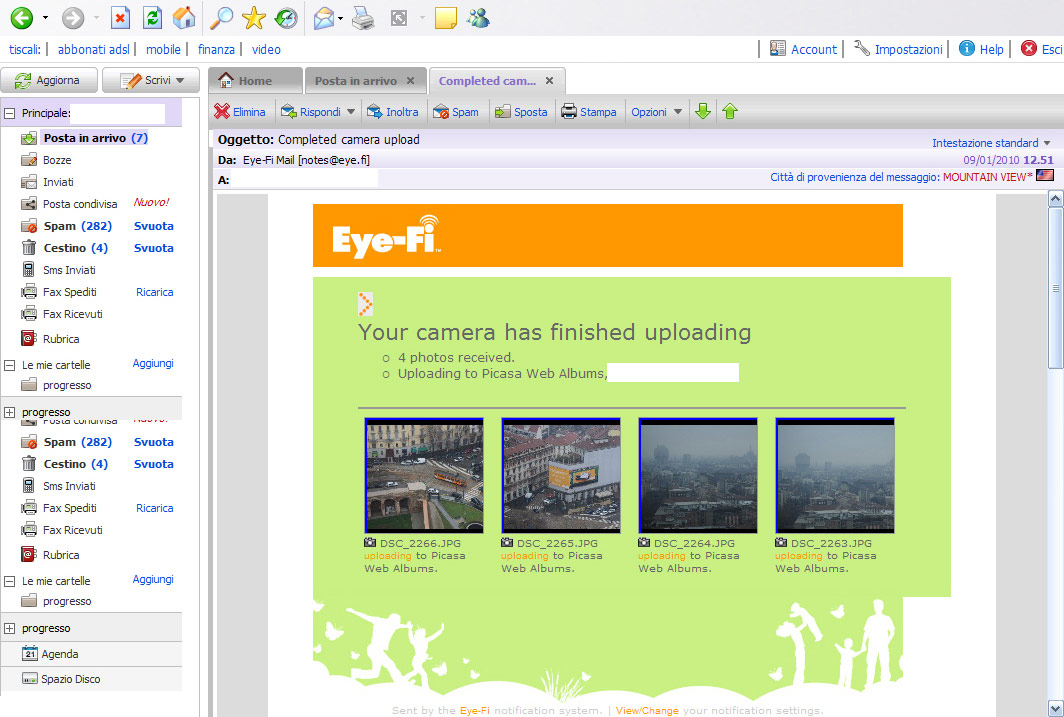1064x717 pixels.
Task: Open the forward history dropdown arrow
Action: click(96, 18)
